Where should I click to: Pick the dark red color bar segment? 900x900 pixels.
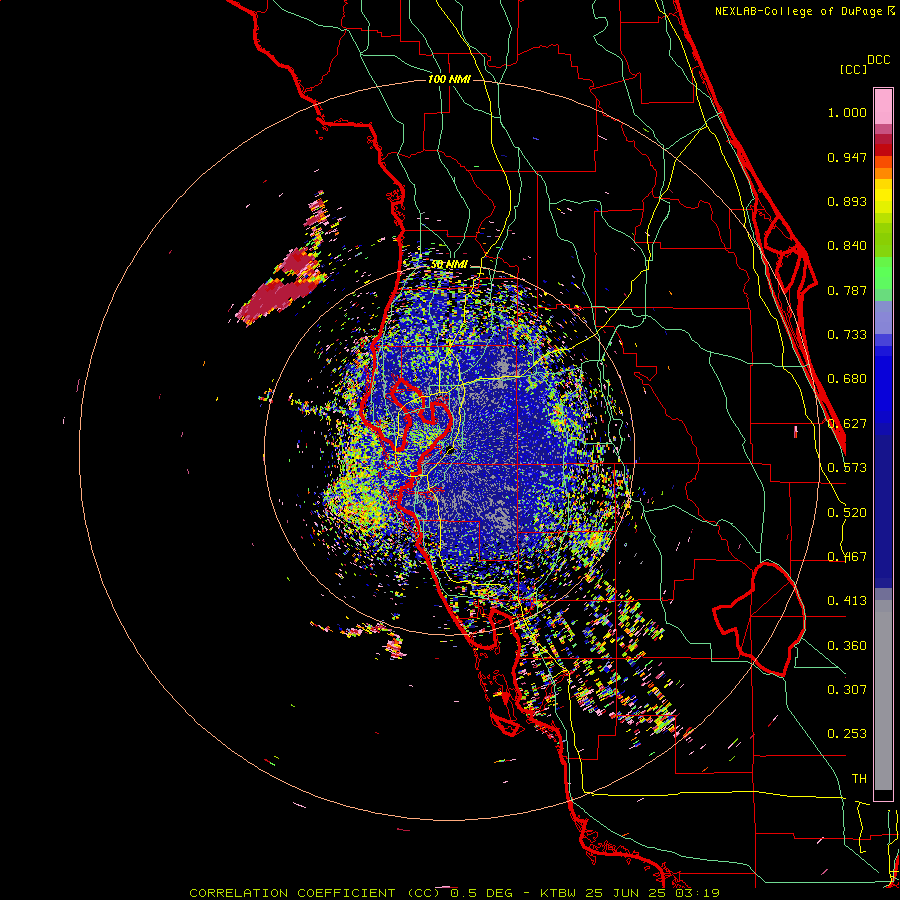tap(883, 150)
